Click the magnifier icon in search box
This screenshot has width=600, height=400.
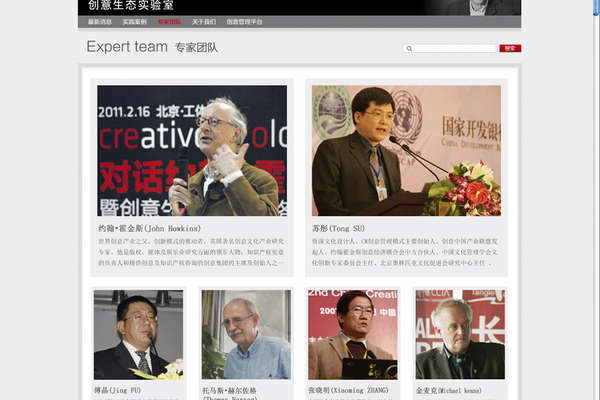[x=409, y=49]
